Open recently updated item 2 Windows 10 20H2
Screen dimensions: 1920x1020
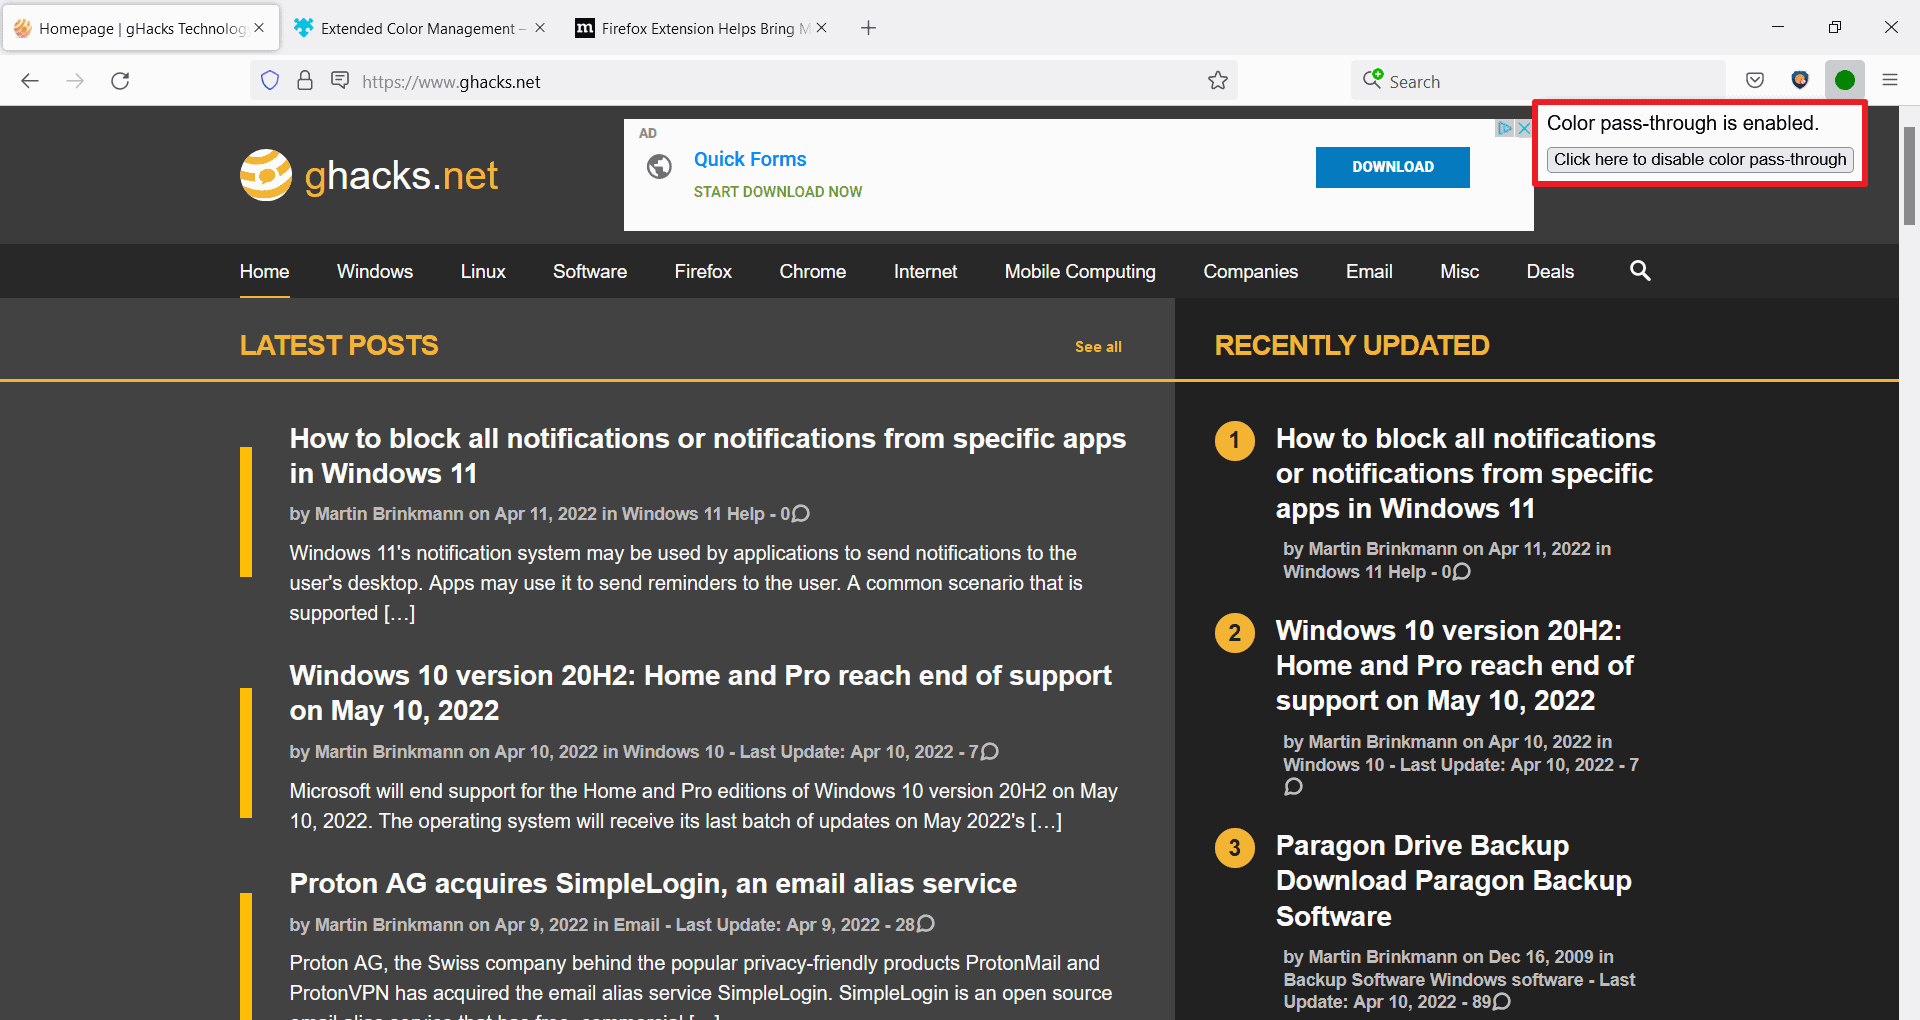tap(1454, 665)
